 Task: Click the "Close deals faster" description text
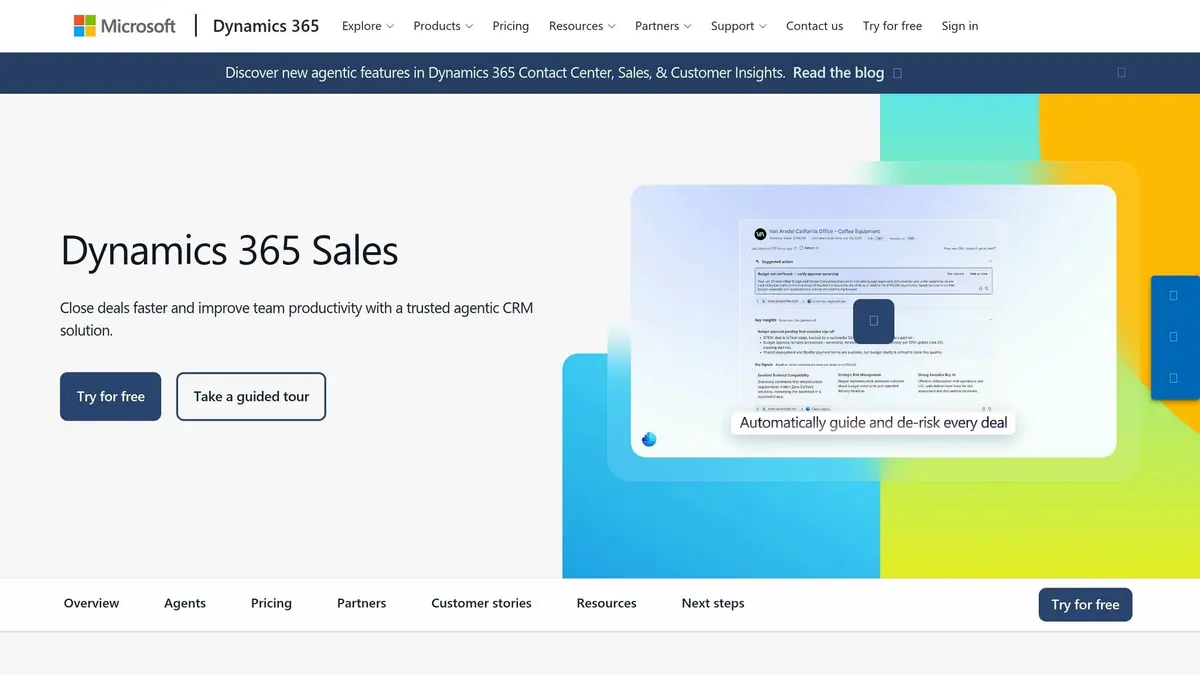[296, 319]
